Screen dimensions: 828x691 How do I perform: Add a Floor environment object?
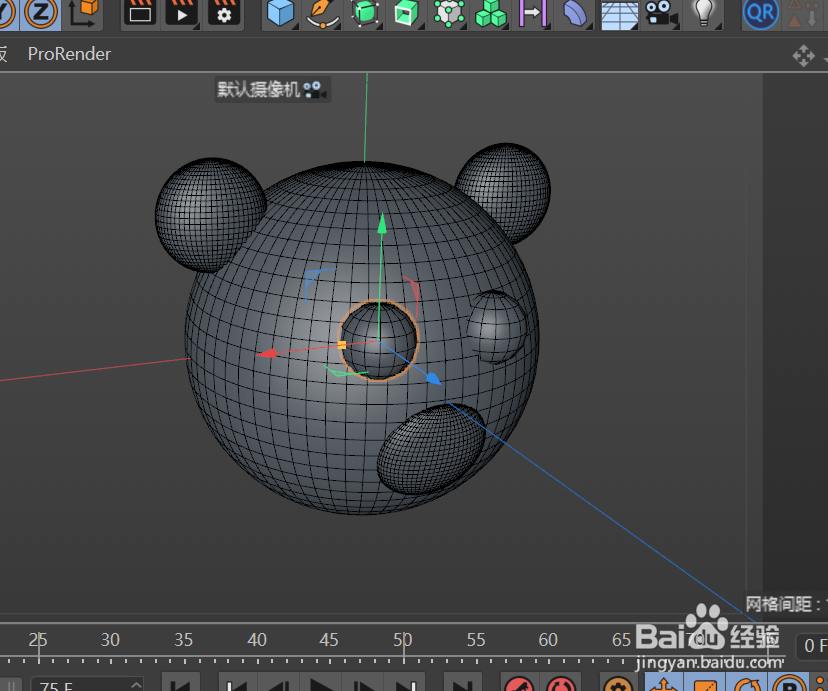coord(619,14)
